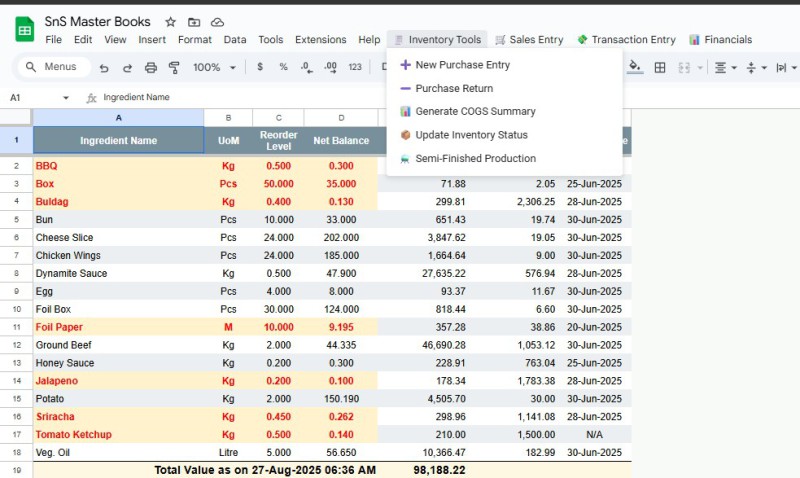Select the paint format tool
Screen dimensions: 800x478
[174, 67]
